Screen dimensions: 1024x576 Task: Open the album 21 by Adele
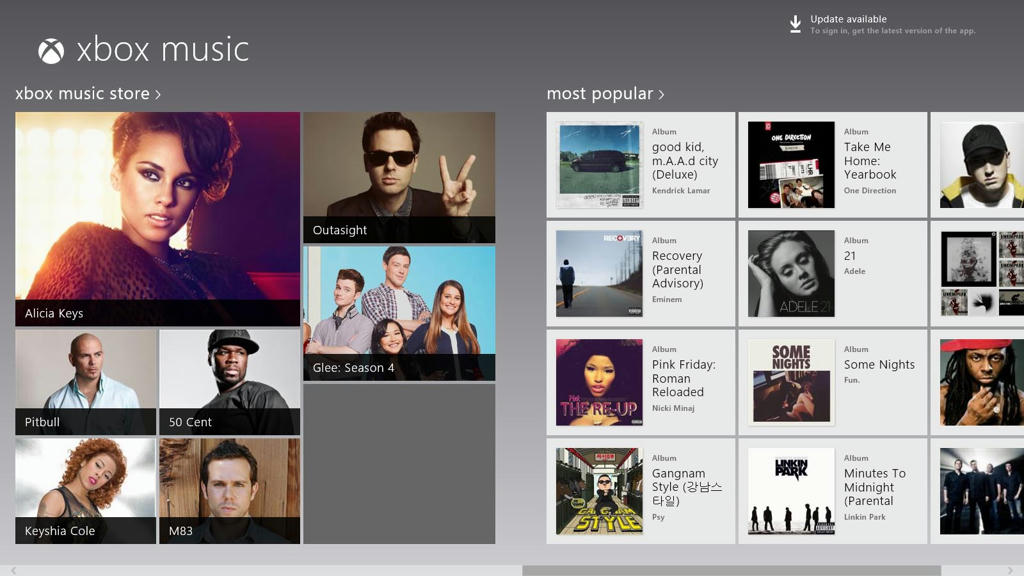pyautogui.click(x=835, y=272)
